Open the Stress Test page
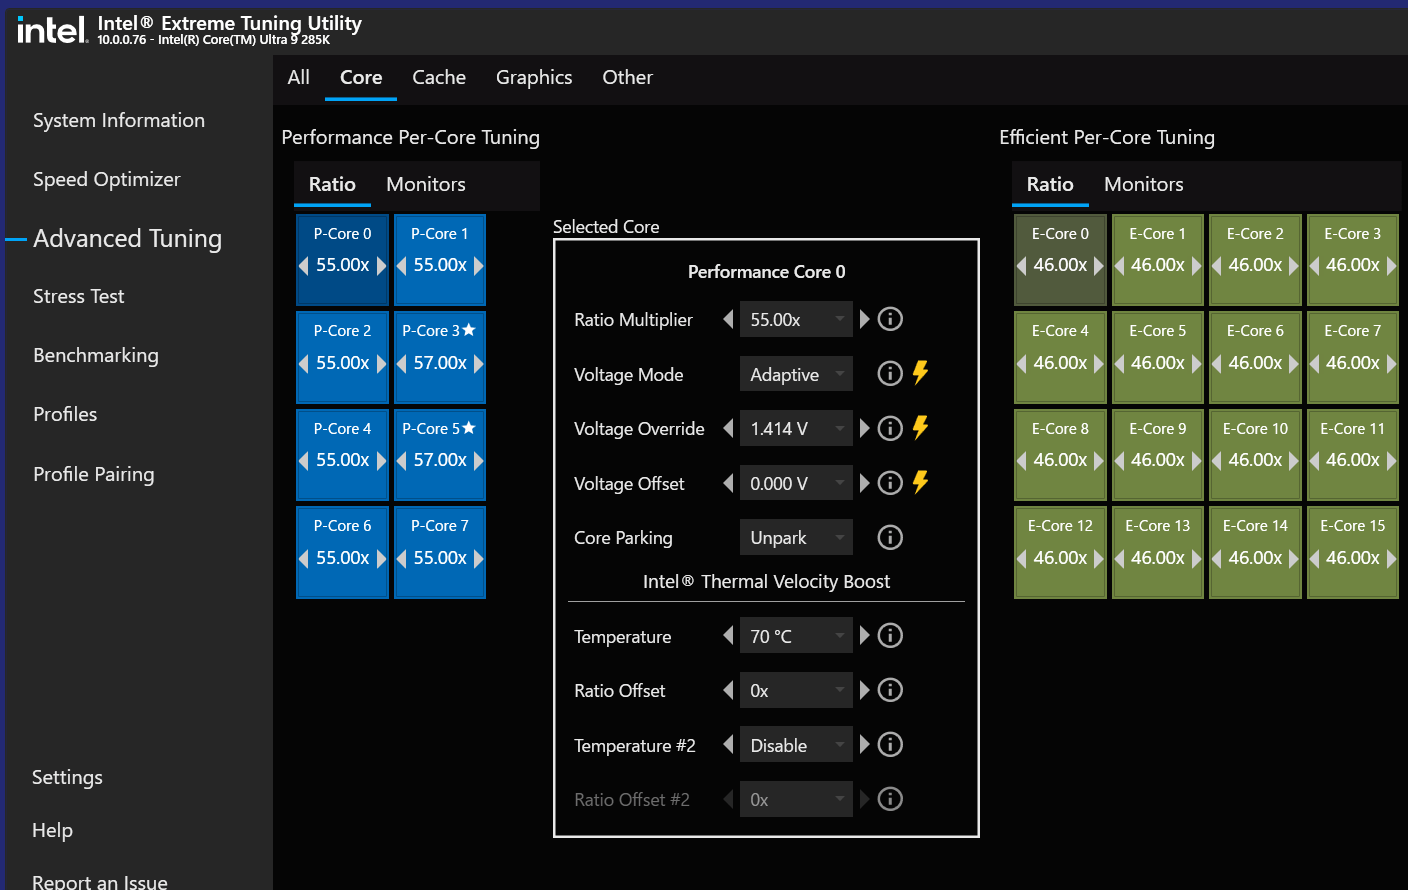1408x890 pixels. tap(79, 296)
